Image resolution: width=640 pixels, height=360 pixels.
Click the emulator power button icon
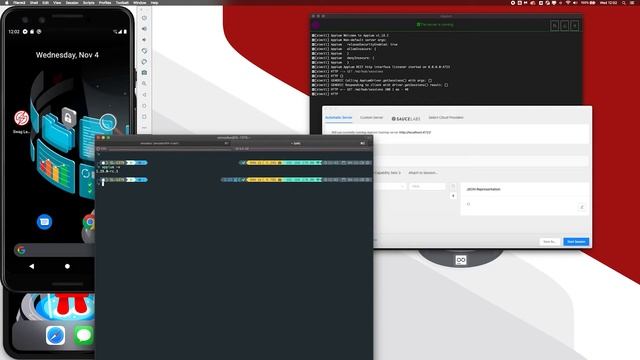point(144,18)
